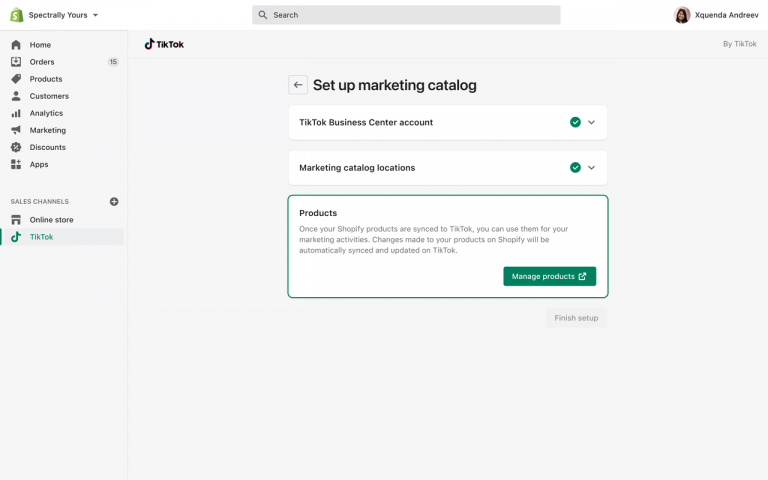
Task: Click the Shopify bag logo
Action: [x=17, y=15]
